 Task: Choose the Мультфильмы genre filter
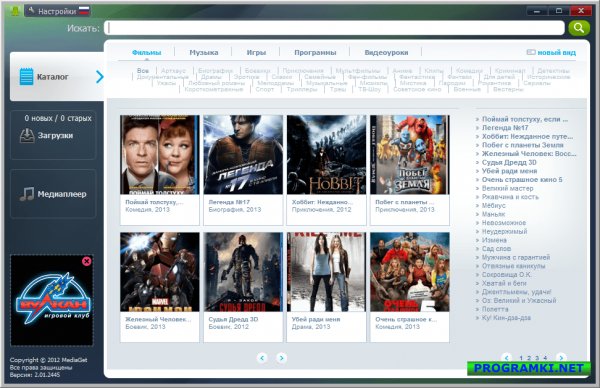click(358, 71)
